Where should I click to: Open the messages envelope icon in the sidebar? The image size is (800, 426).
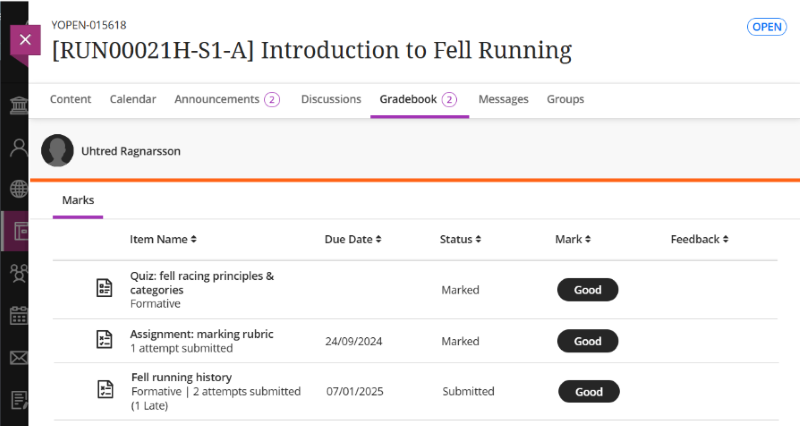(17, 357)
